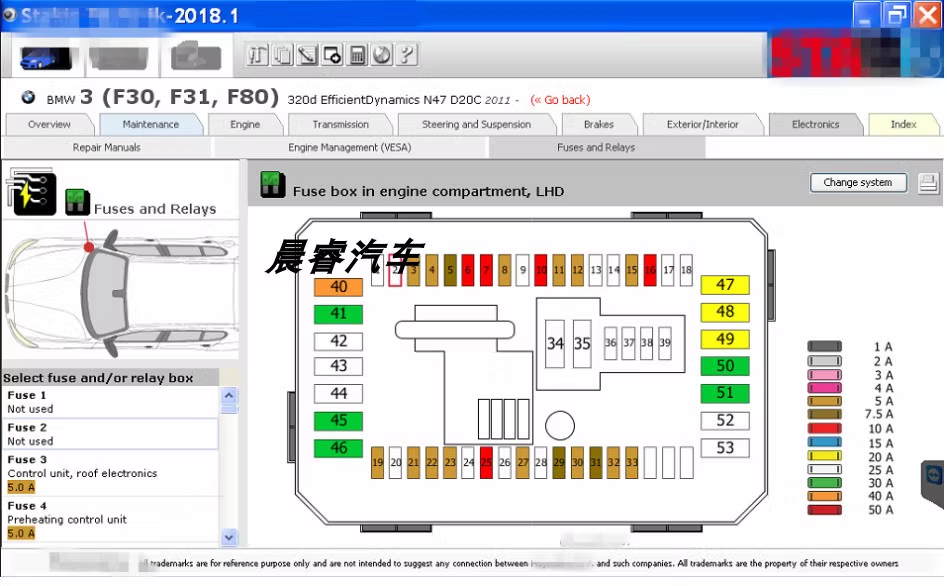This screenshot has width=947, height=586.
Task: Click the car top-view location thumbnail
Action: (121, 291)
